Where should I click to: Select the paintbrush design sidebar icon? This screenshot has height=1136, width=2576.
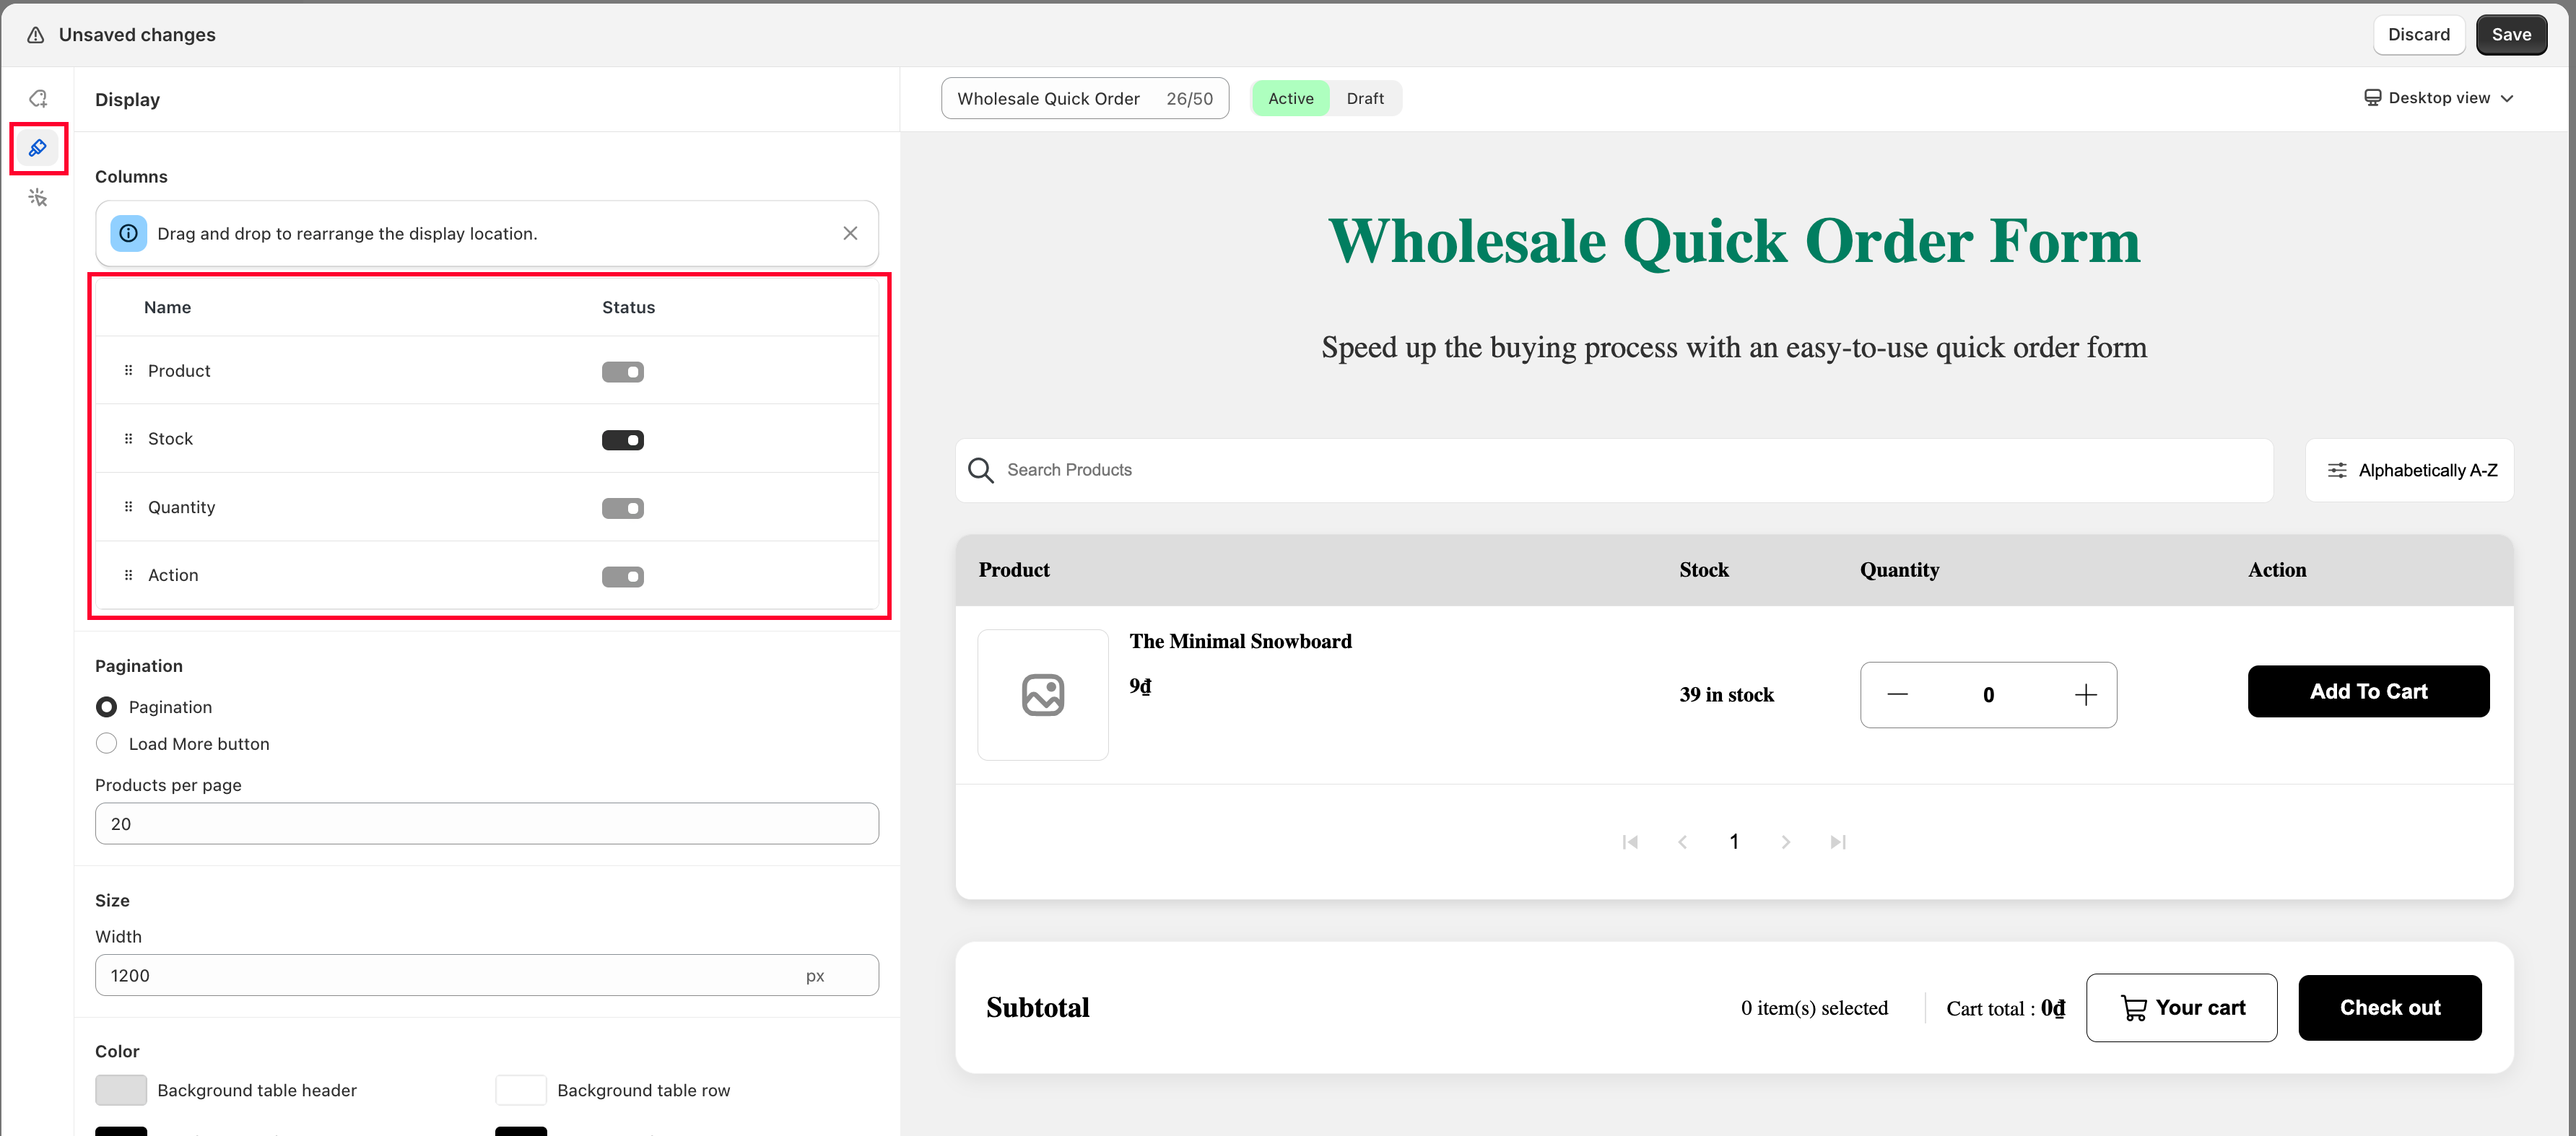[x=38, y=148]
